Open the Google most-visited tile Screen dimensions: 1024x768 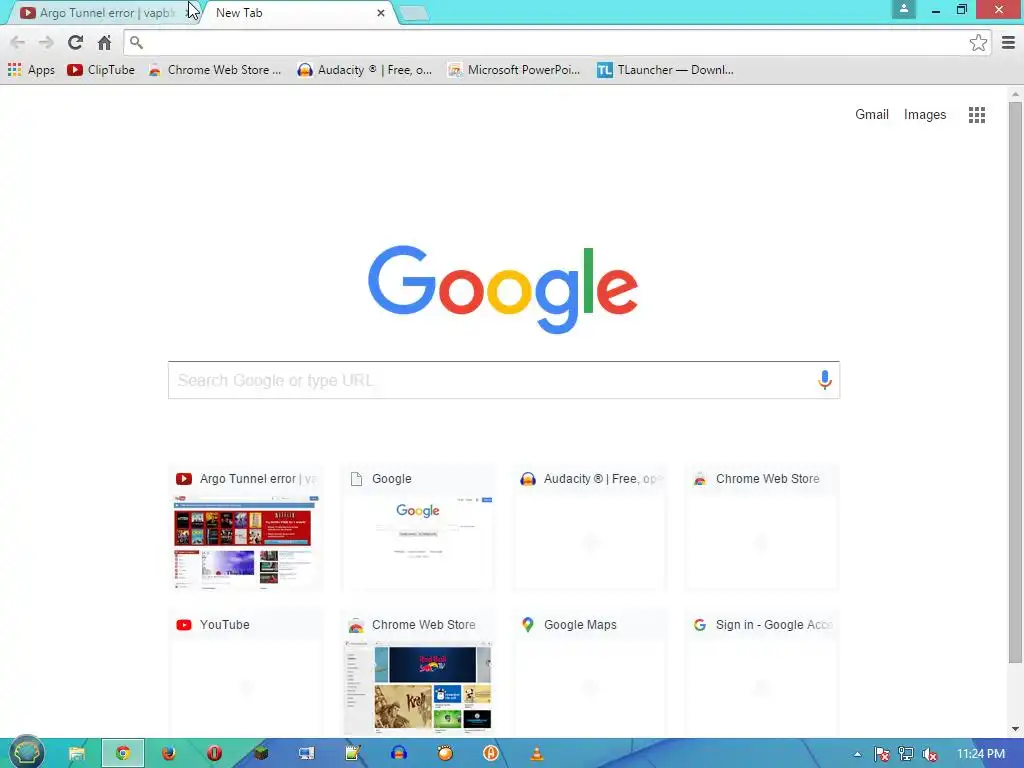point(418,528)
